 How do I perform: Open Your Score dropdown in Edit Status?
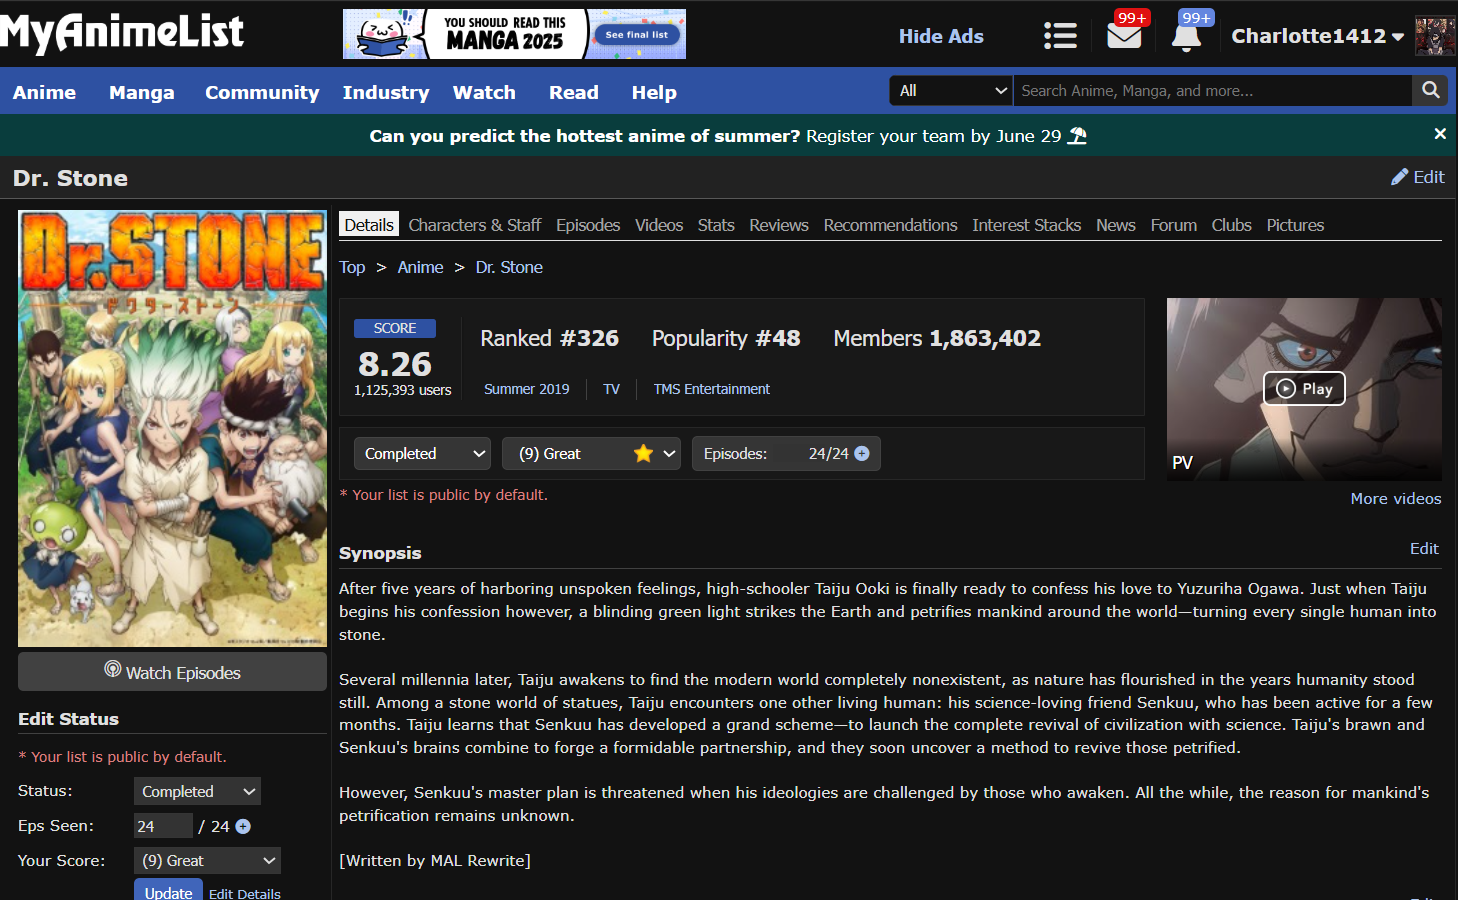[x=207, y=860]
